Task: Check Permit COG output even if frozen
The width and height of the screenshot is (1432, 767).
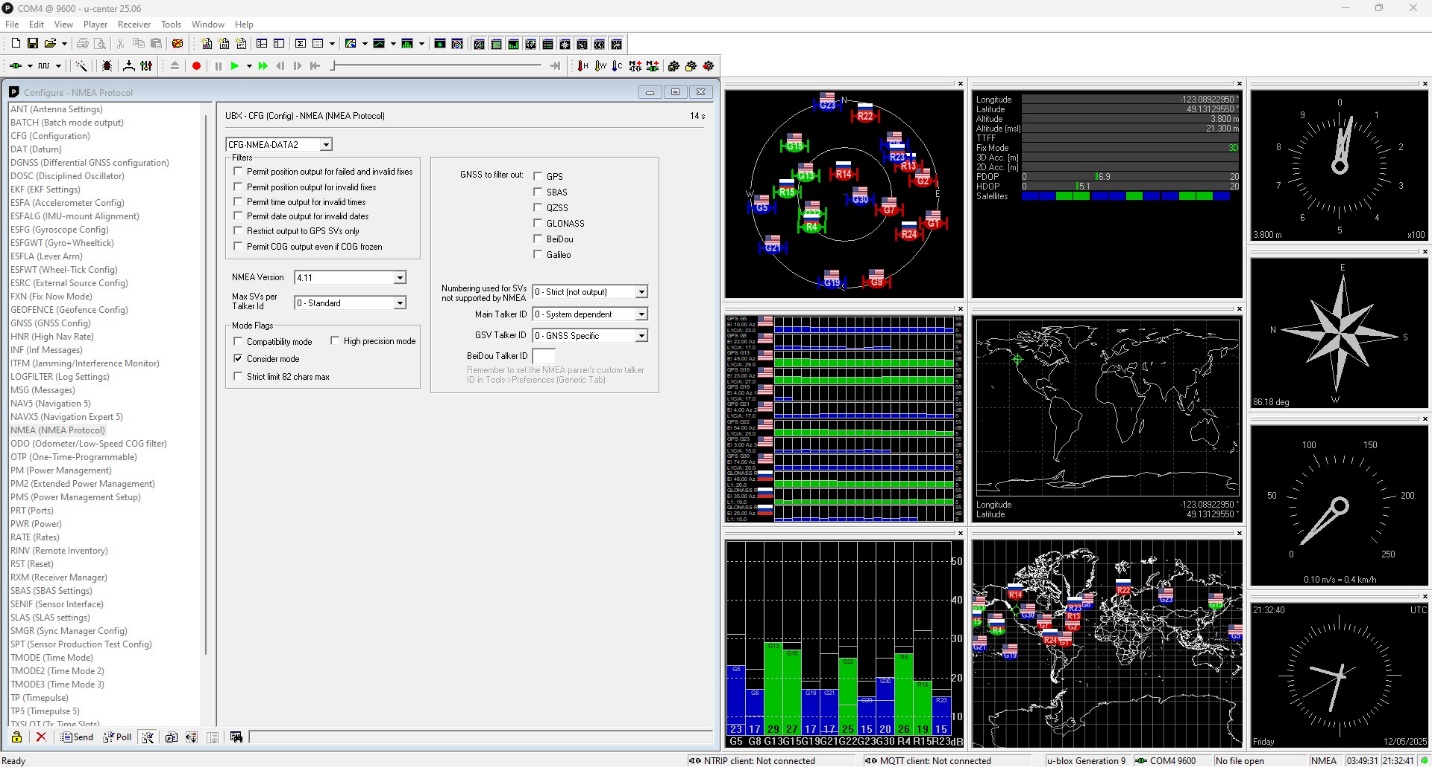Action: point(238,246)
